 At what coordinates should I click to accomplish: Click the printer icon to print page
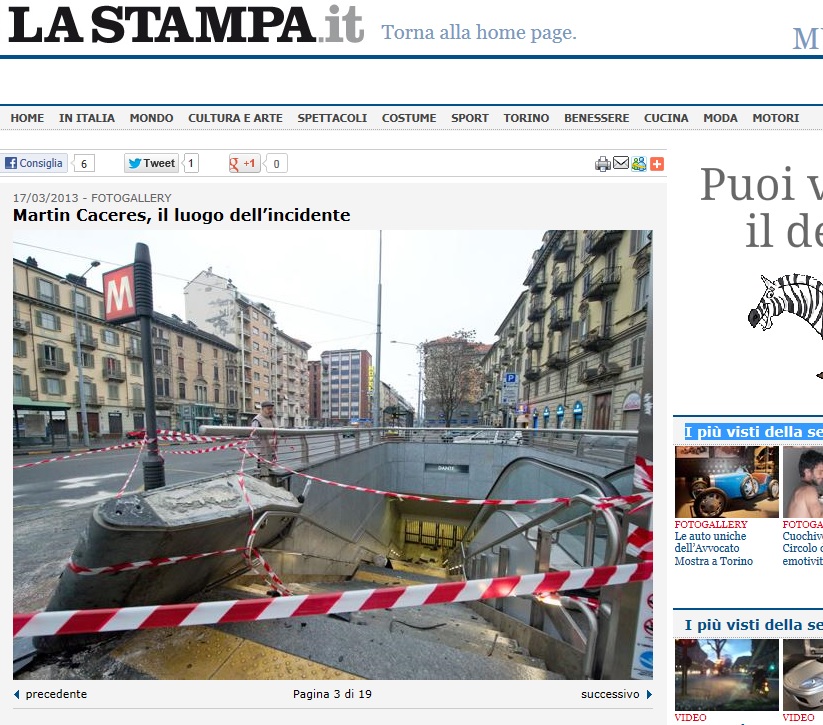(603, 164)
